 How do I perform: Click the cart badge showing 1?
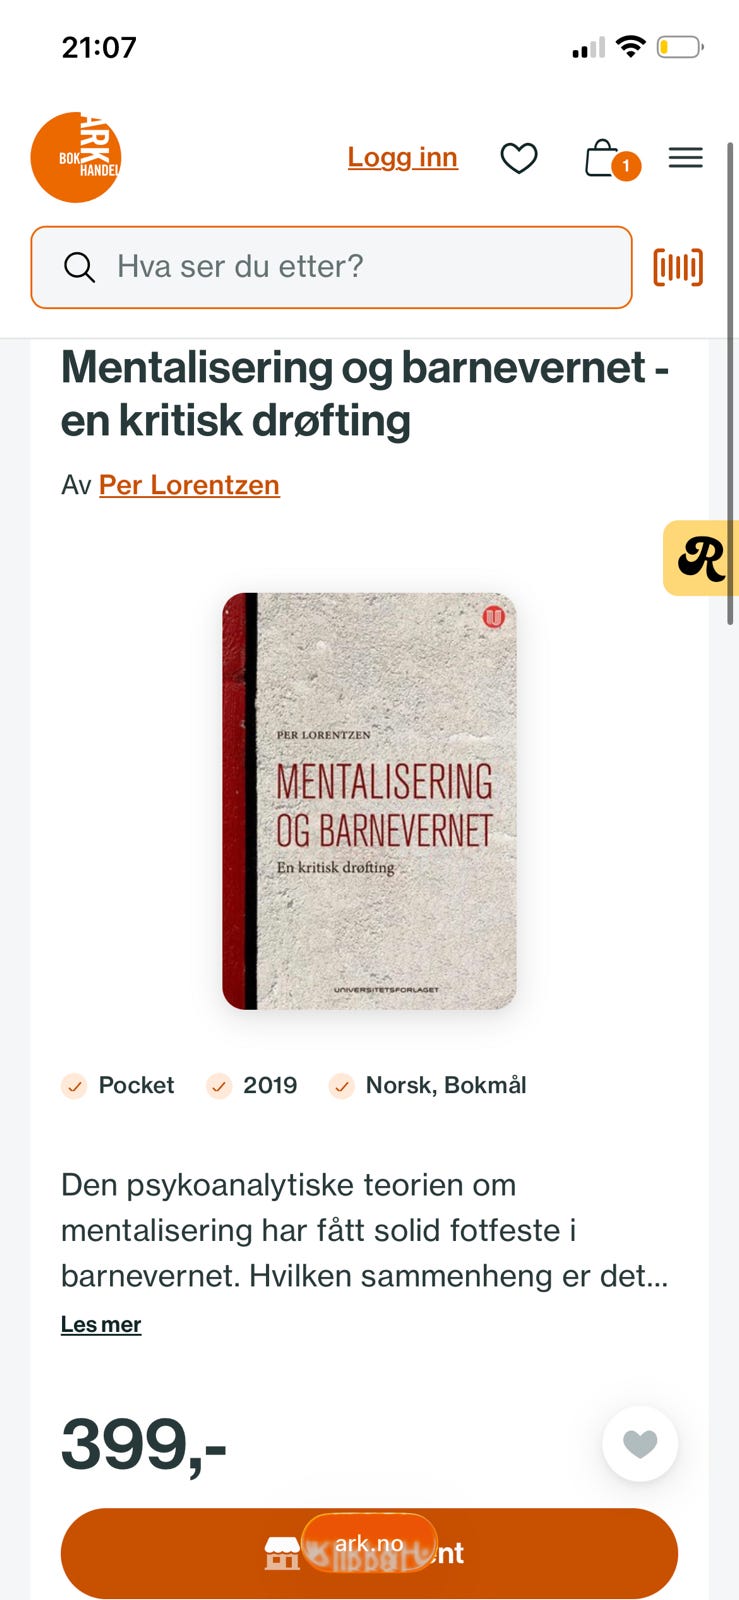point(626,166)
